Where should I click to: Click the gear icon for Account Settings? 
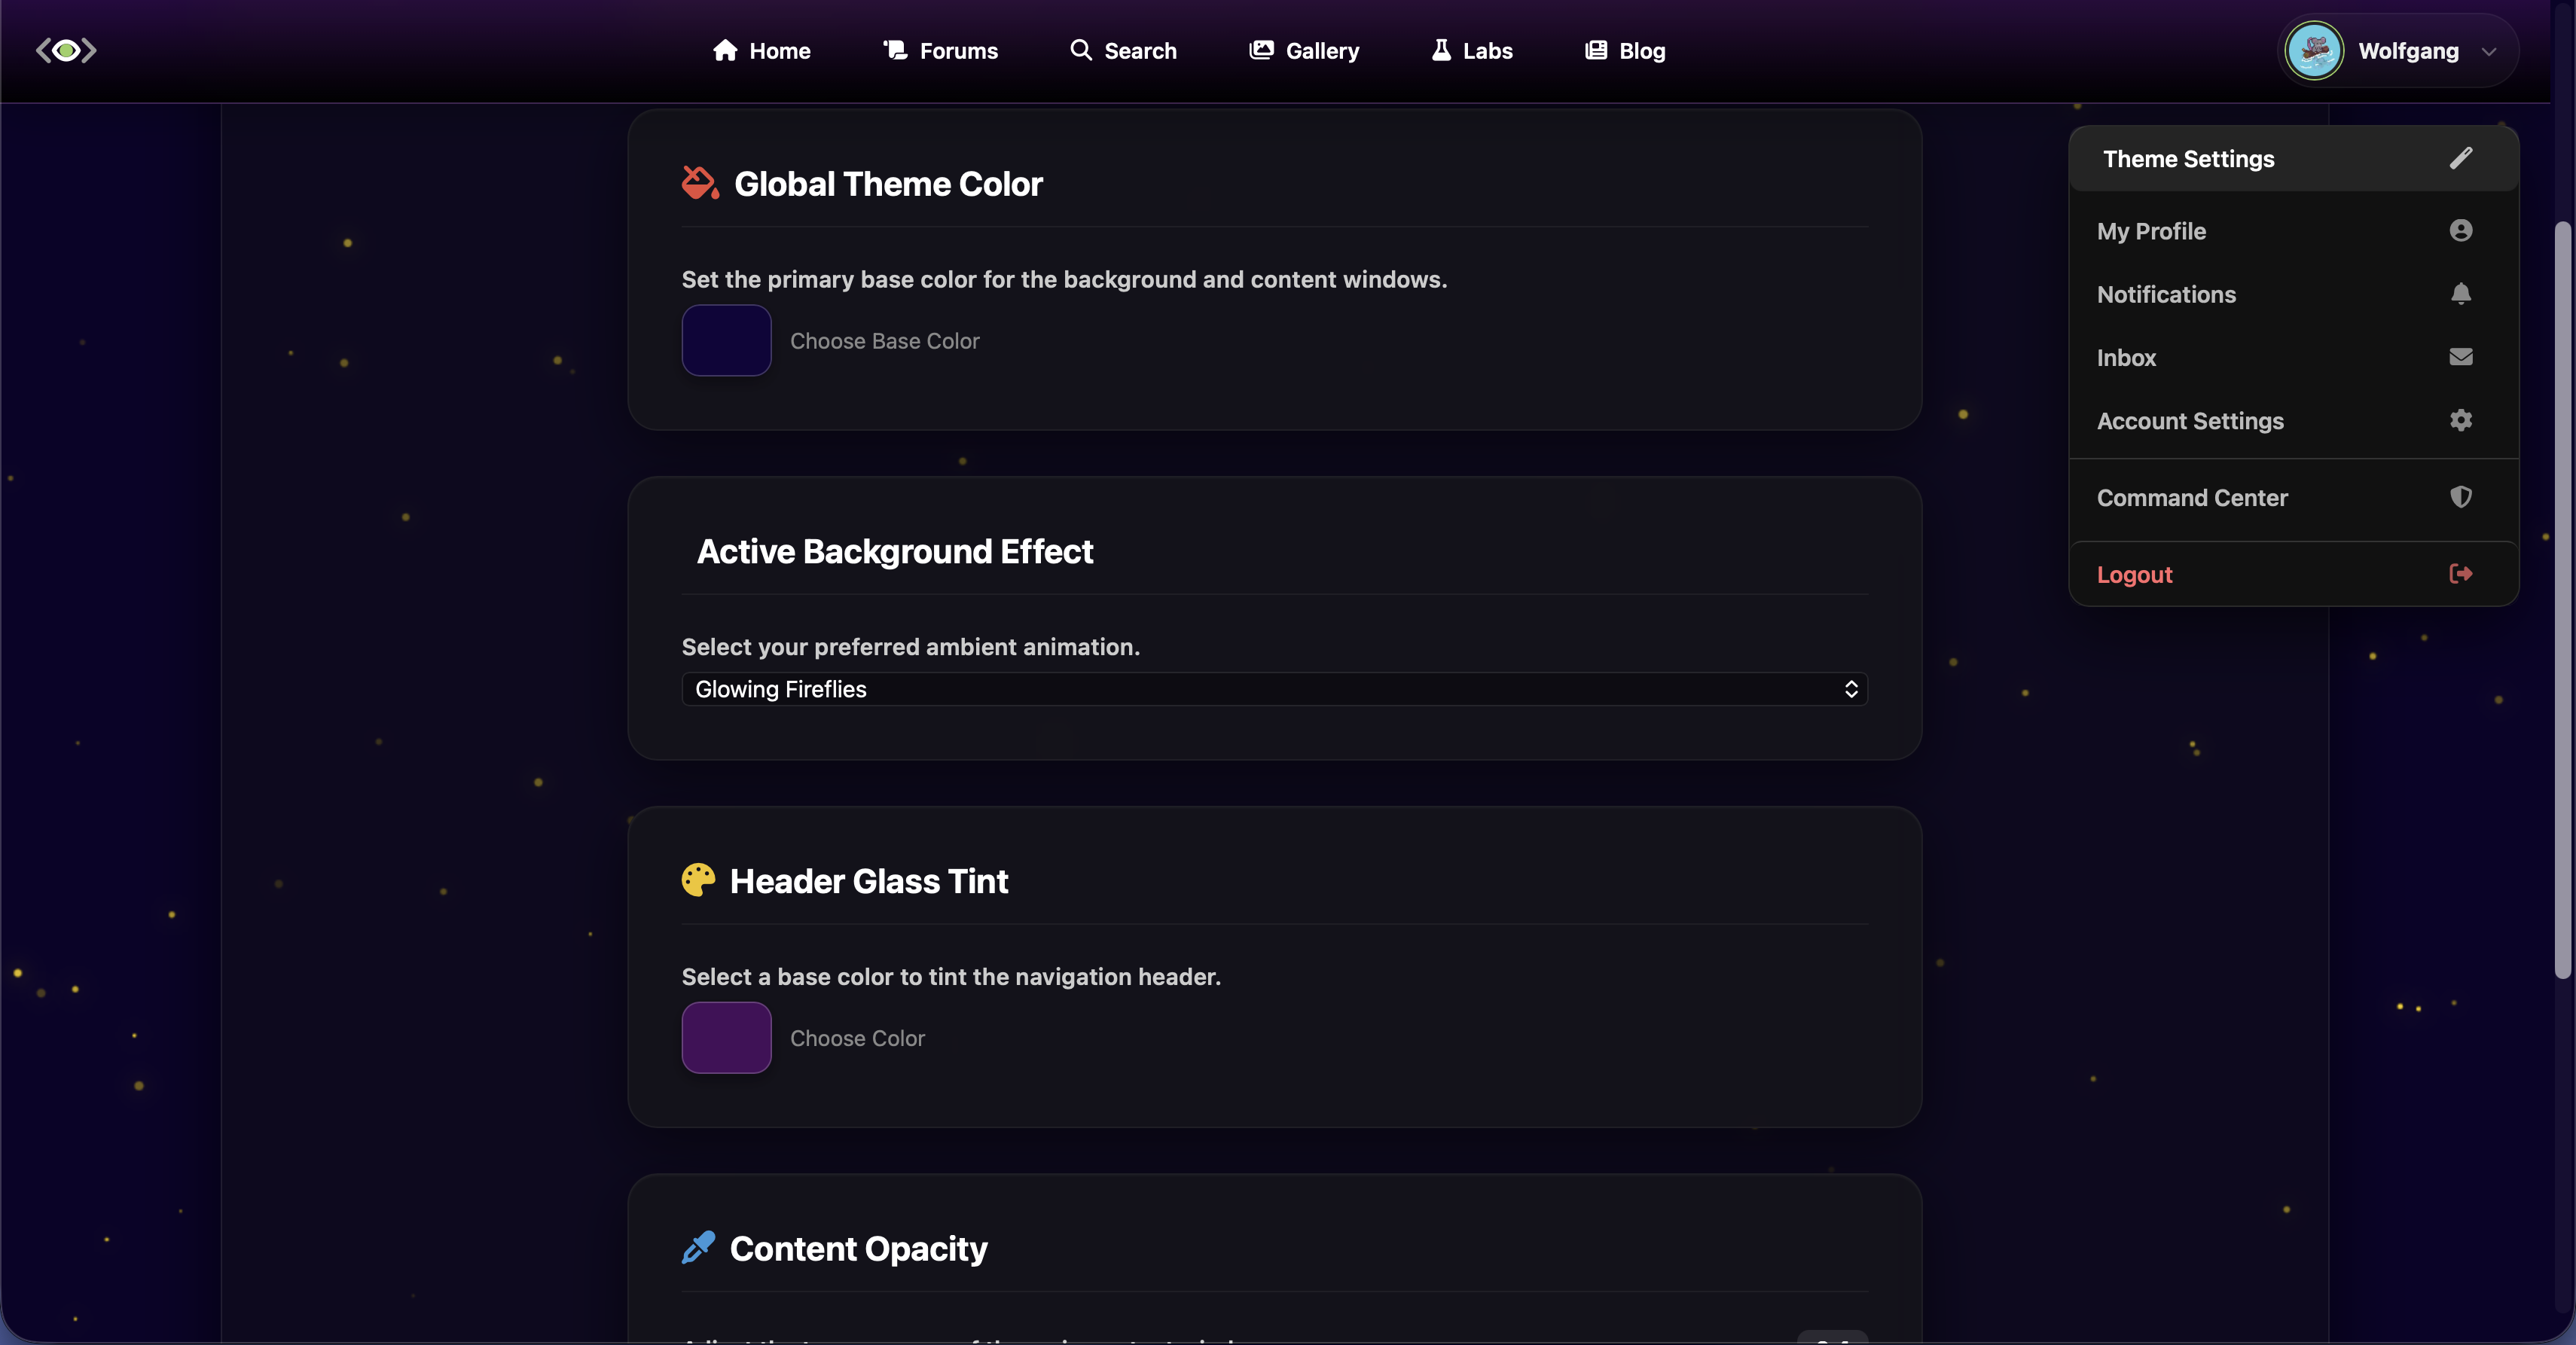2461,420
